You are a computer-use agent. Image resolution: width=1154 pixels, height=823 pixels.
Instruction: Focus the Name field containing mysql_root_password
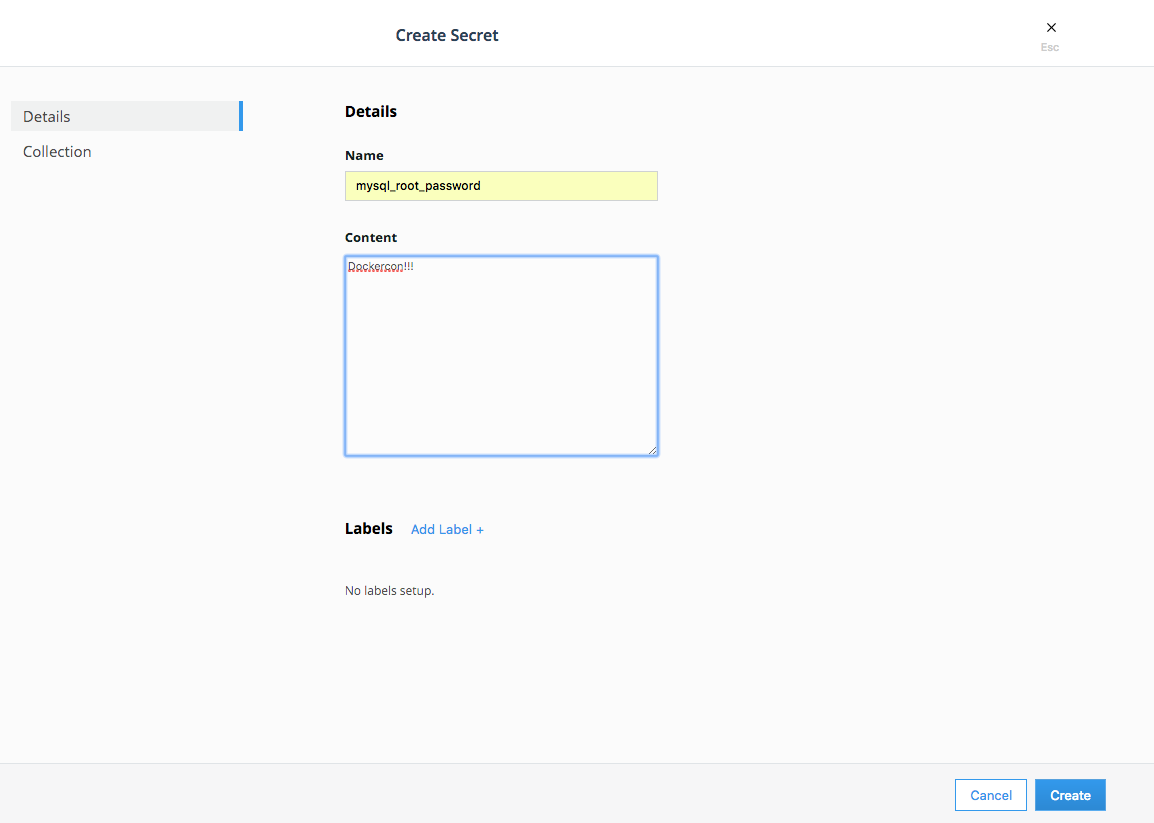501,186
